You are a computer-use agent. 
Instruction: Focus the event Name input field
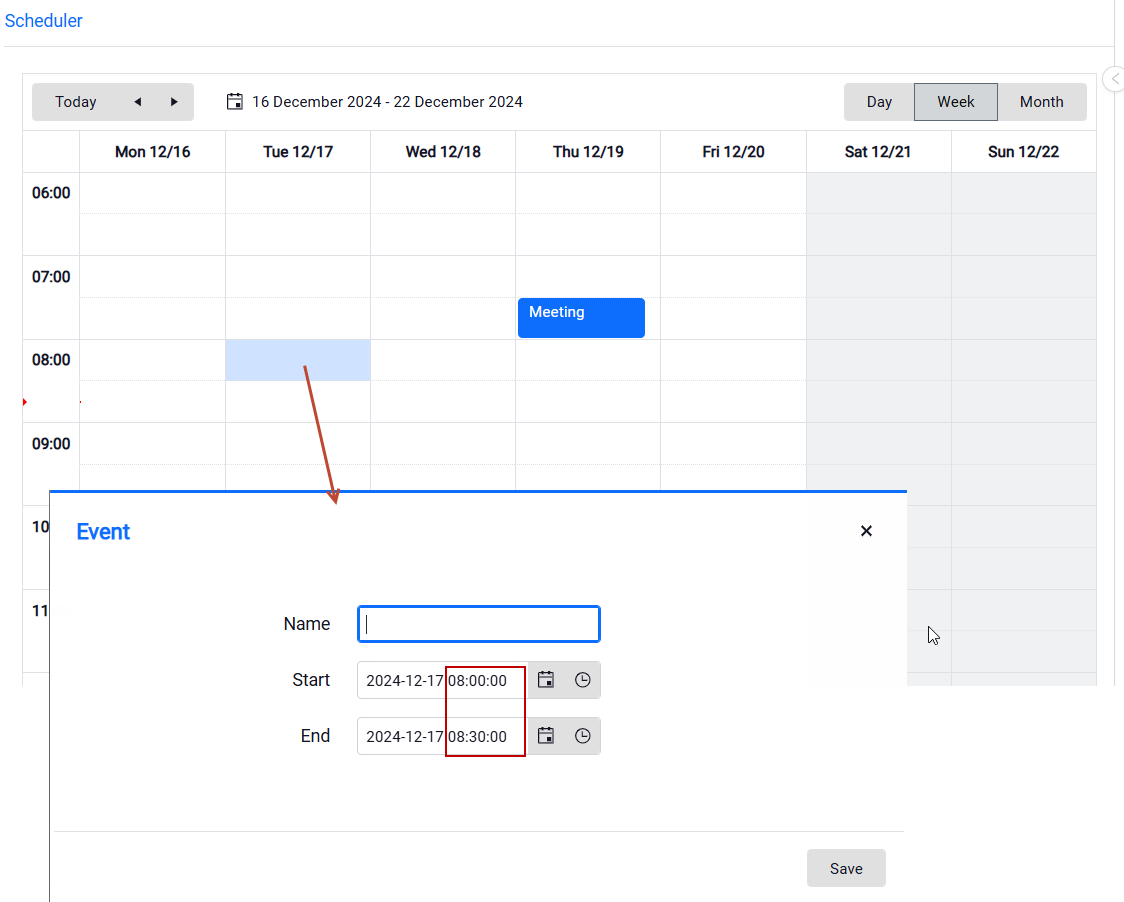[x=479, y=624]
